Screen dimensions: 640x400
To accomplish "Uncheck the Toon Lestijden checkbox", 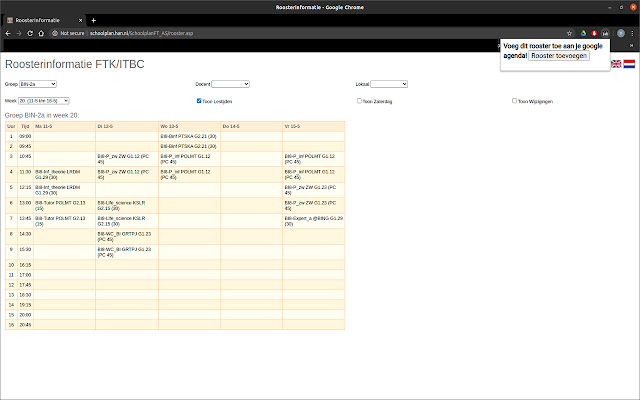I will [x=199, y=101].
